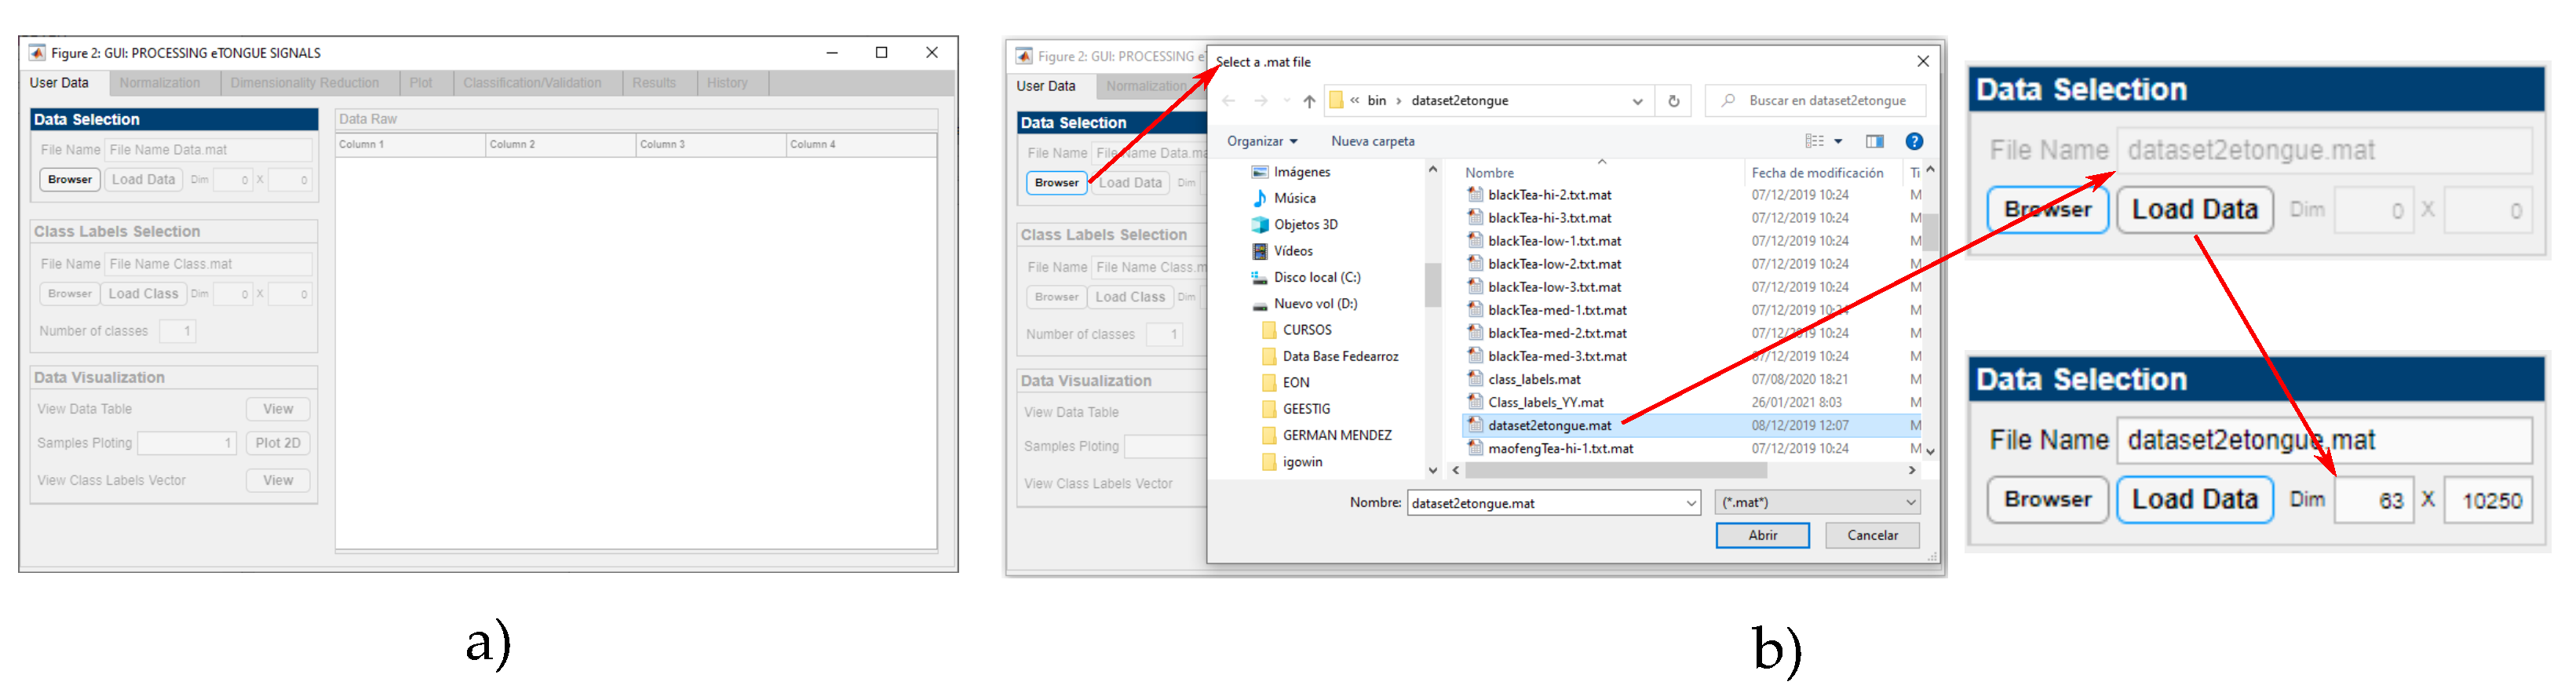
Task: Select the file maofengTea-hi-1.txt.mat
Action: (x=1560, y=448)
